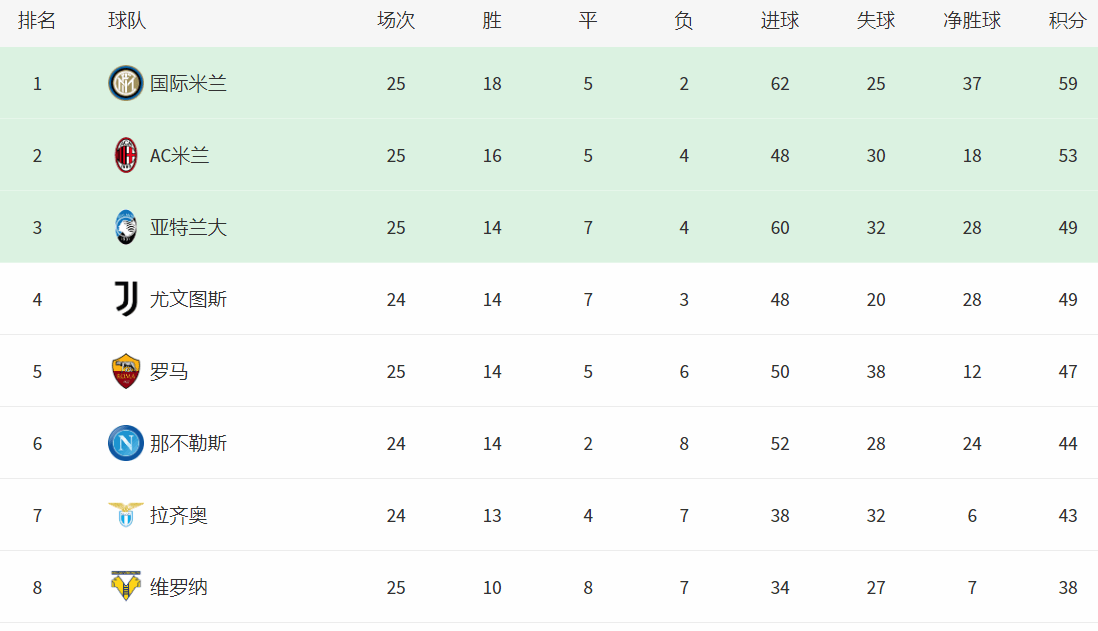This screenshot has height=631, width=1098.
Task: Click the Roma wolf crest
Action: [x=126, y=371]
